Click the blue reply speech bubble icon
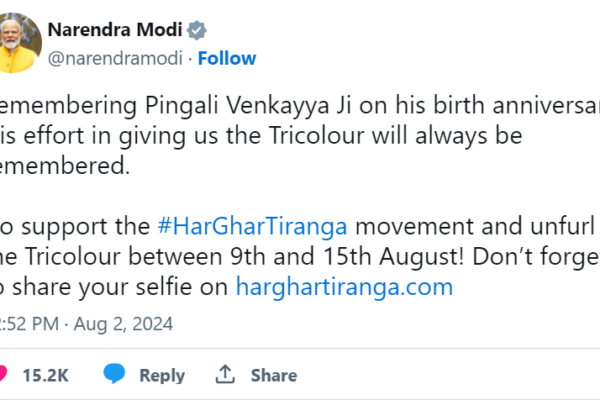The image size is (600, 400). (x=115, y=375)
